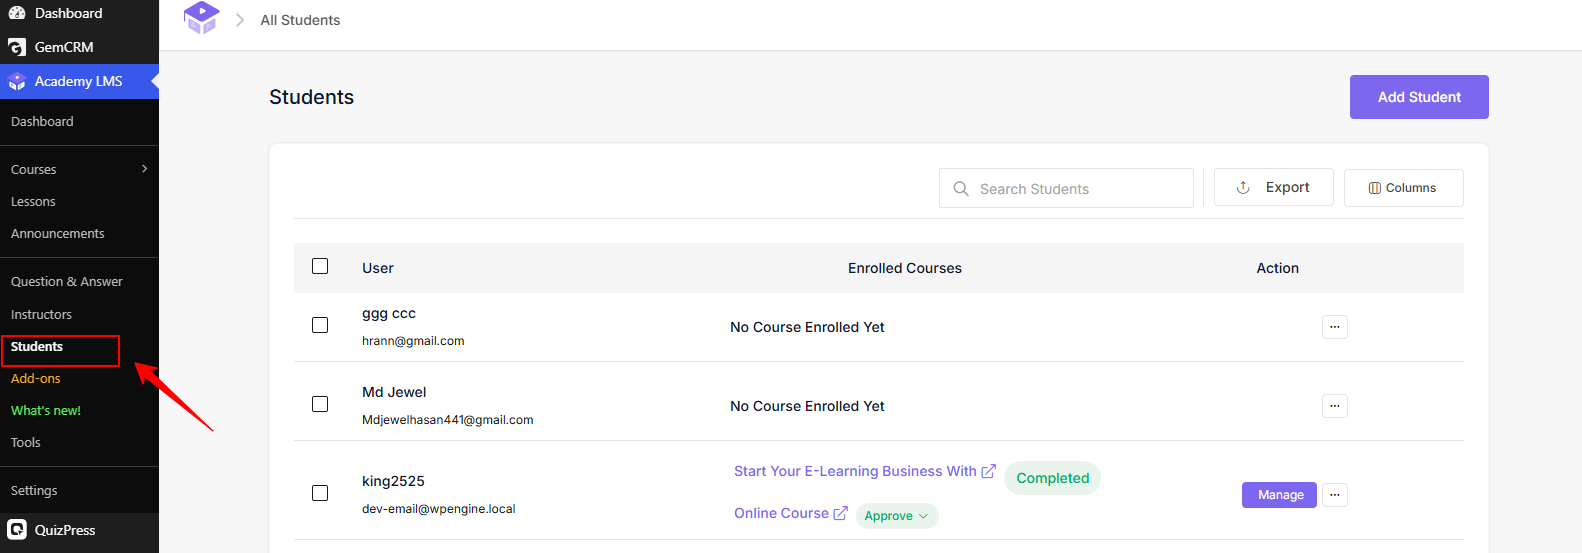Image resolution: width=1582 pixels, height=553 pixels.
Task: Open more actions for king2525 row
Action: tap(1335, 495)
